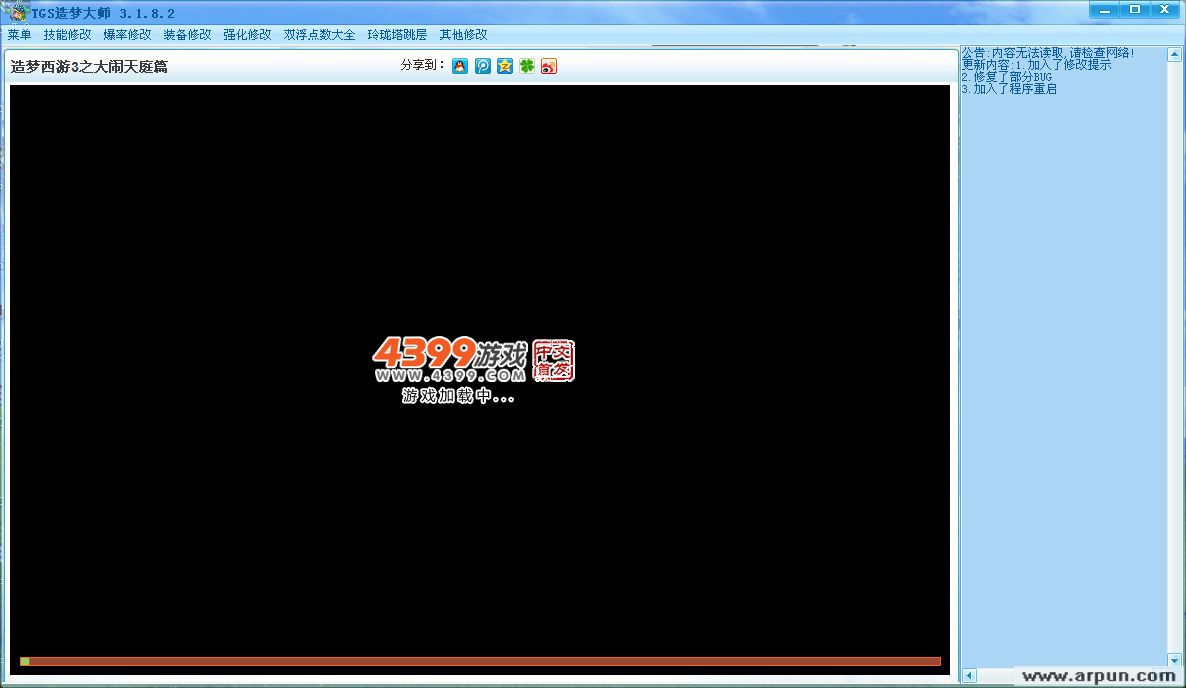Click announcement panel scroll-down arrow
Viewport: 1186px width, 688px height.
point(1174,660)
